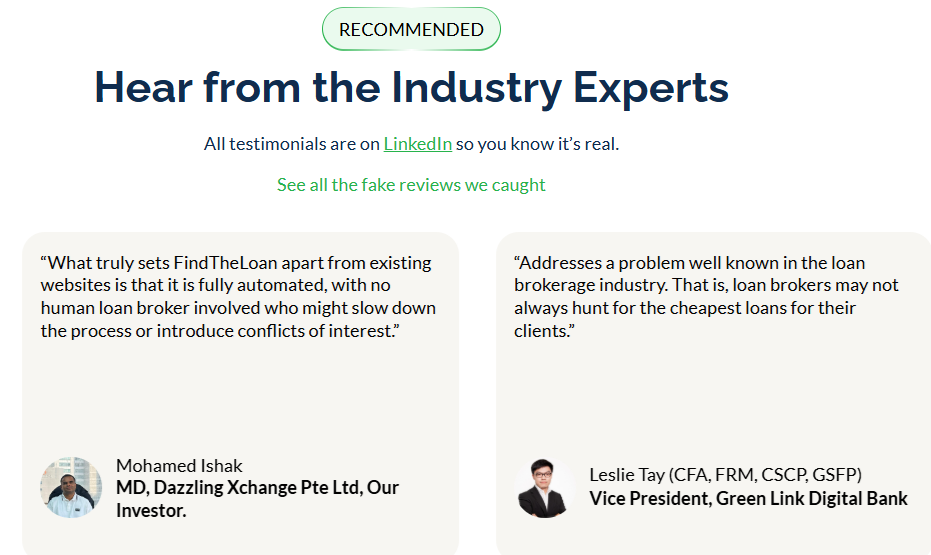Click the quote starting 'Addresses a problem well known'
The width and height of the screenshot is (931, 555).
tap(706, 296)
